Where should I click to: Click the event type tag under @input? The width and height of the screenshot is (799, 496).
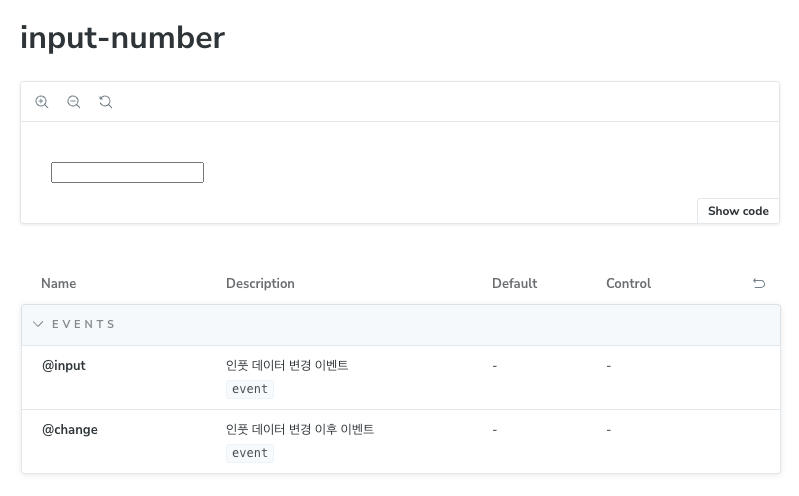(250, 389)
